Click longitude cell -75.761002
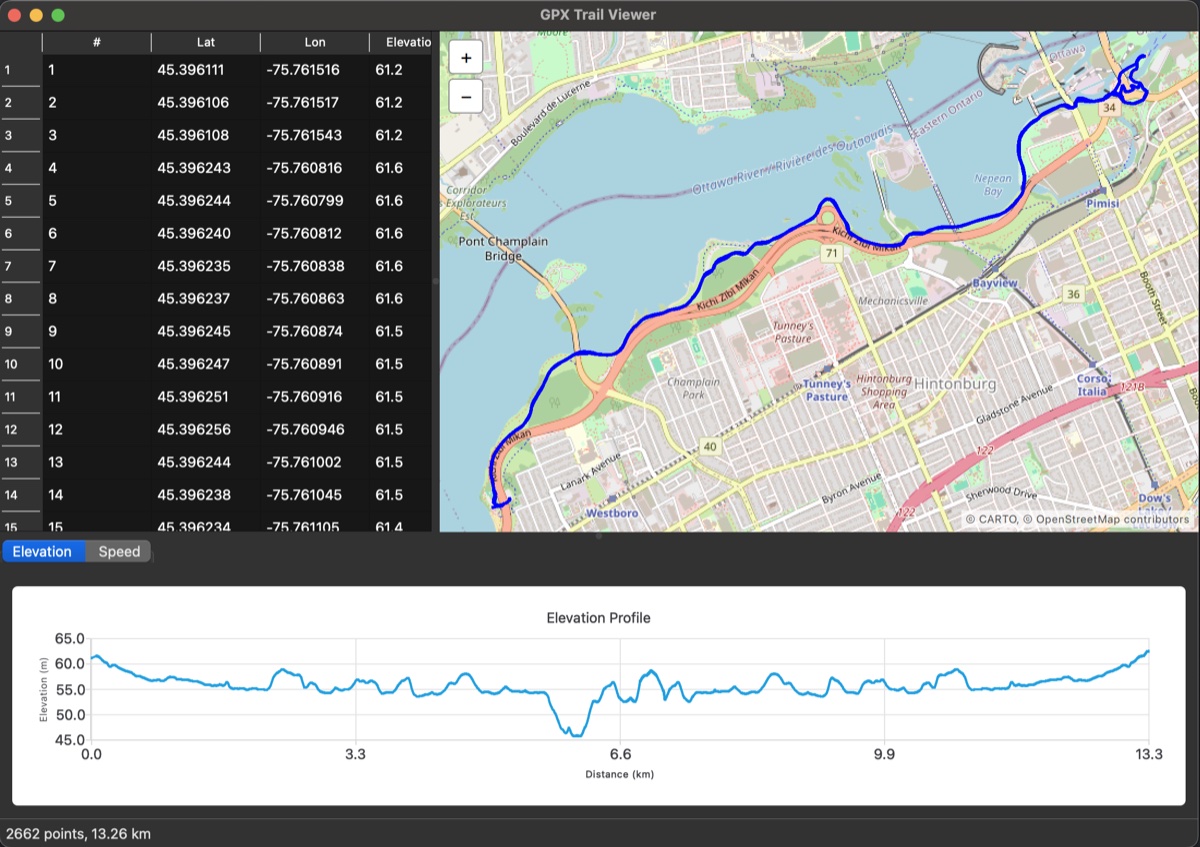The height and width of the screenshot is (847, 1200). (315, 462)
